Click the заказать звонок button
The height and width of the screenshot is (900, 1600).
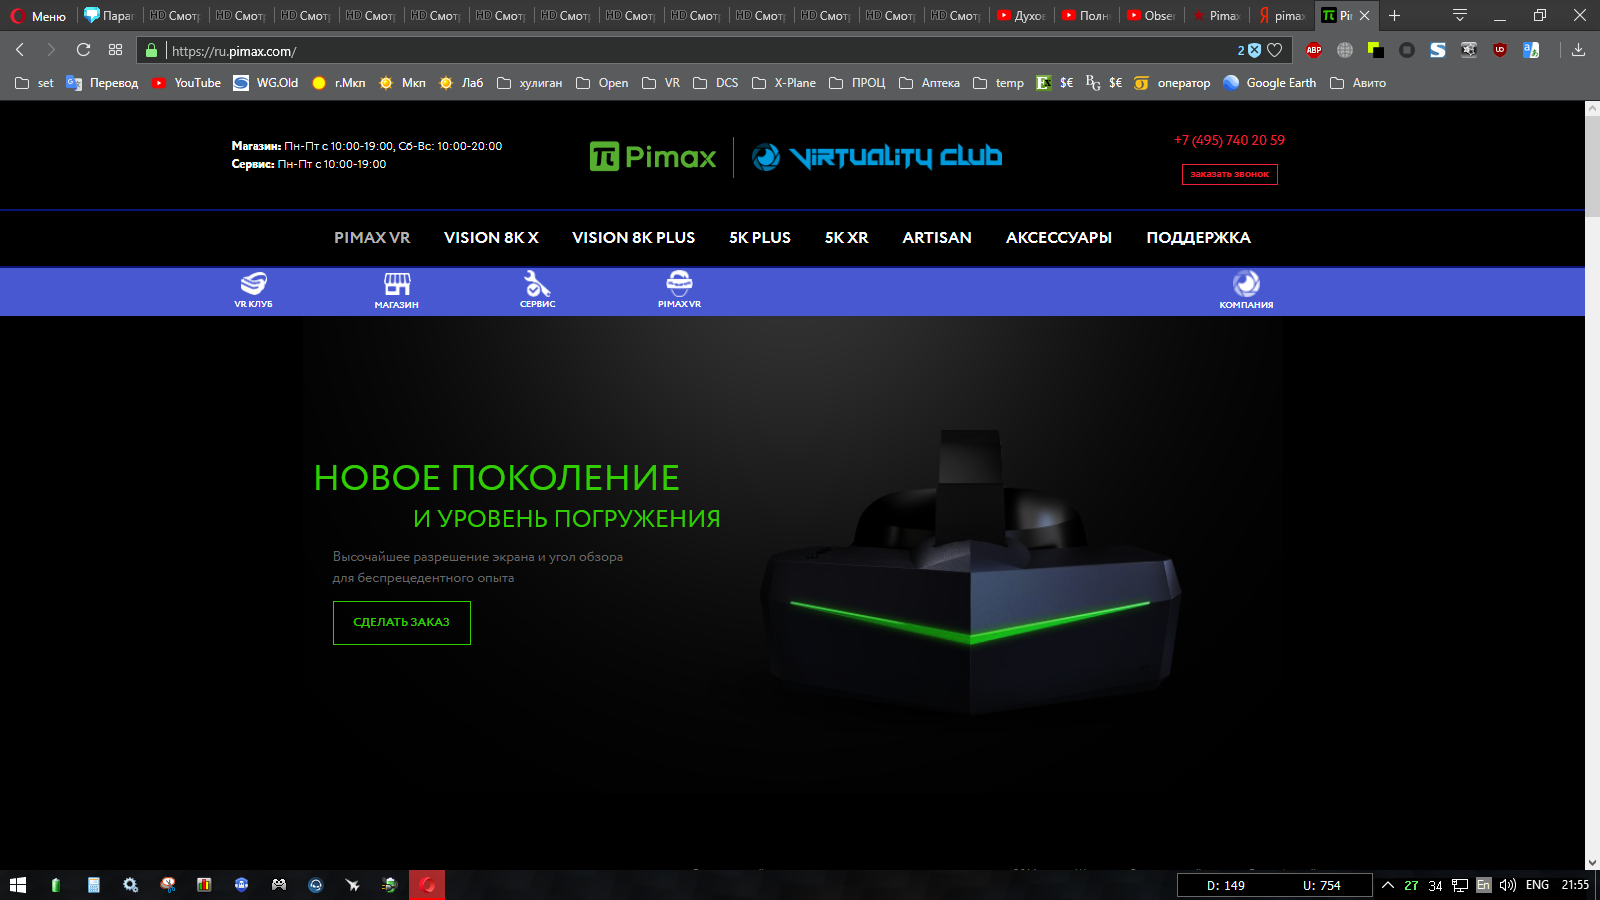pos(1230,174)
